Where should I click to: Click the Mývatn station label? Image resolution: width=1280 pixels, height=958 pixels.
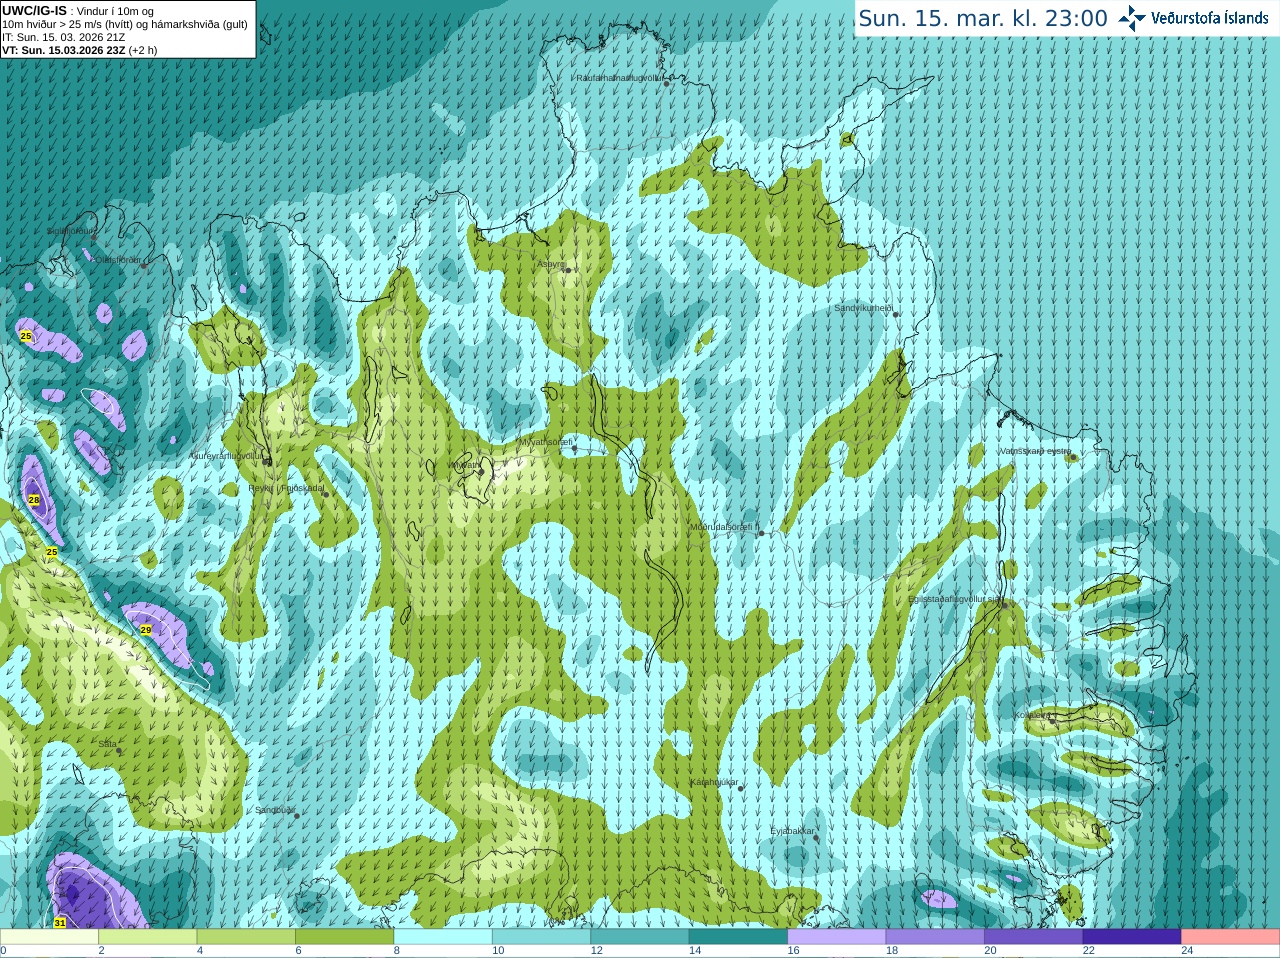click(x=464, y=464)
